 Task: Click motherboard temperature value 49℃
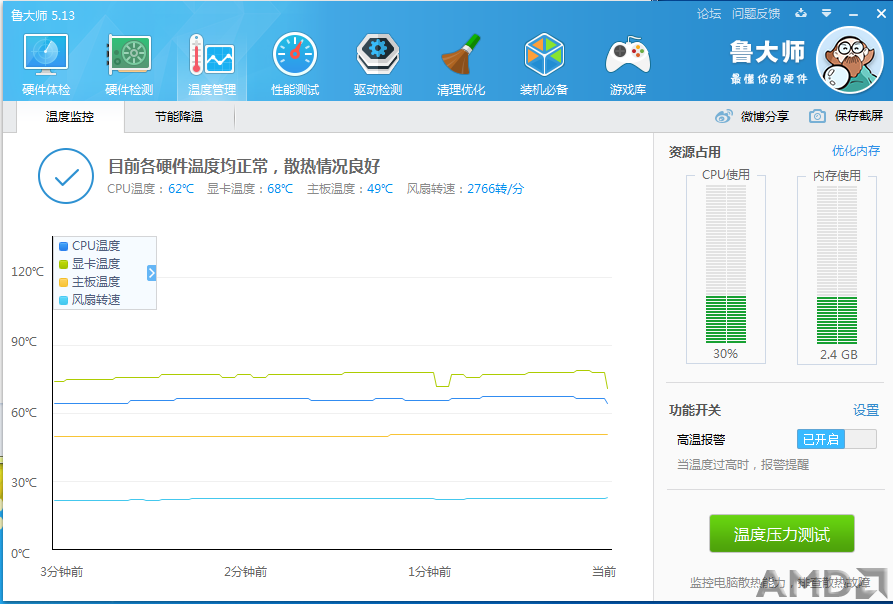coord(380,188)
